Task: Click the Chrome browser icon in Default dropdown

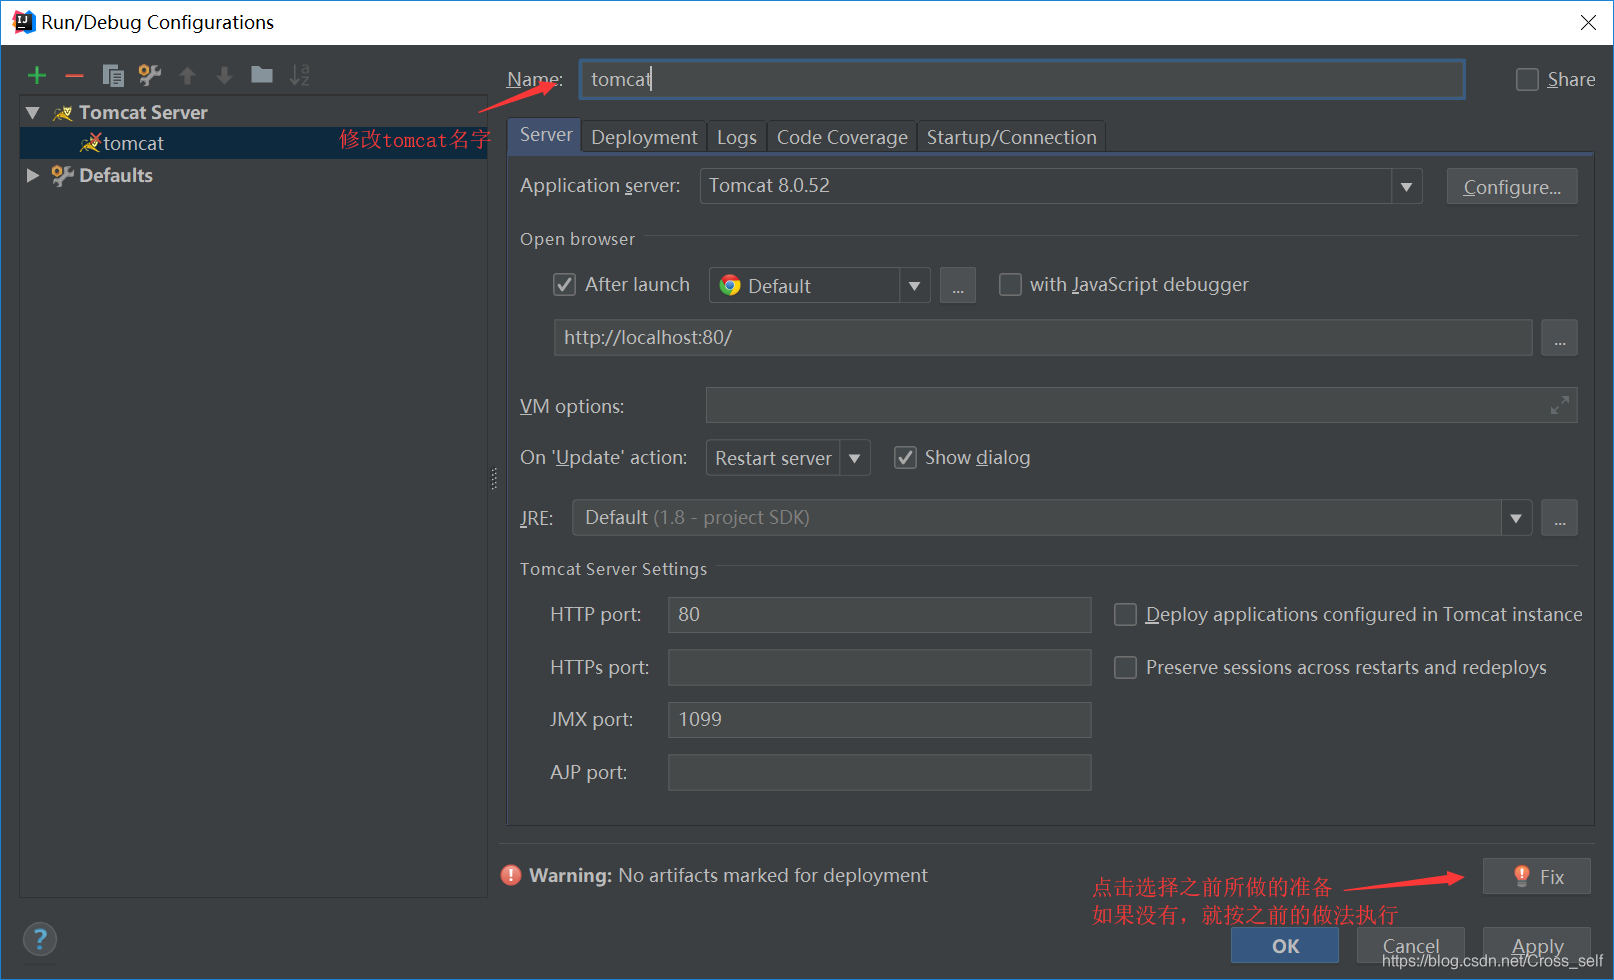Action: click(730, 285)
